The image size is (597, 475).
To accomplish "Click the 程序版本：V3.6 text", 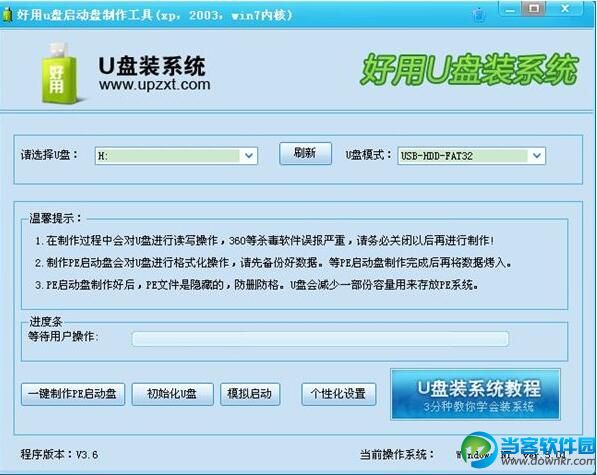I will (x=59, y=454).
